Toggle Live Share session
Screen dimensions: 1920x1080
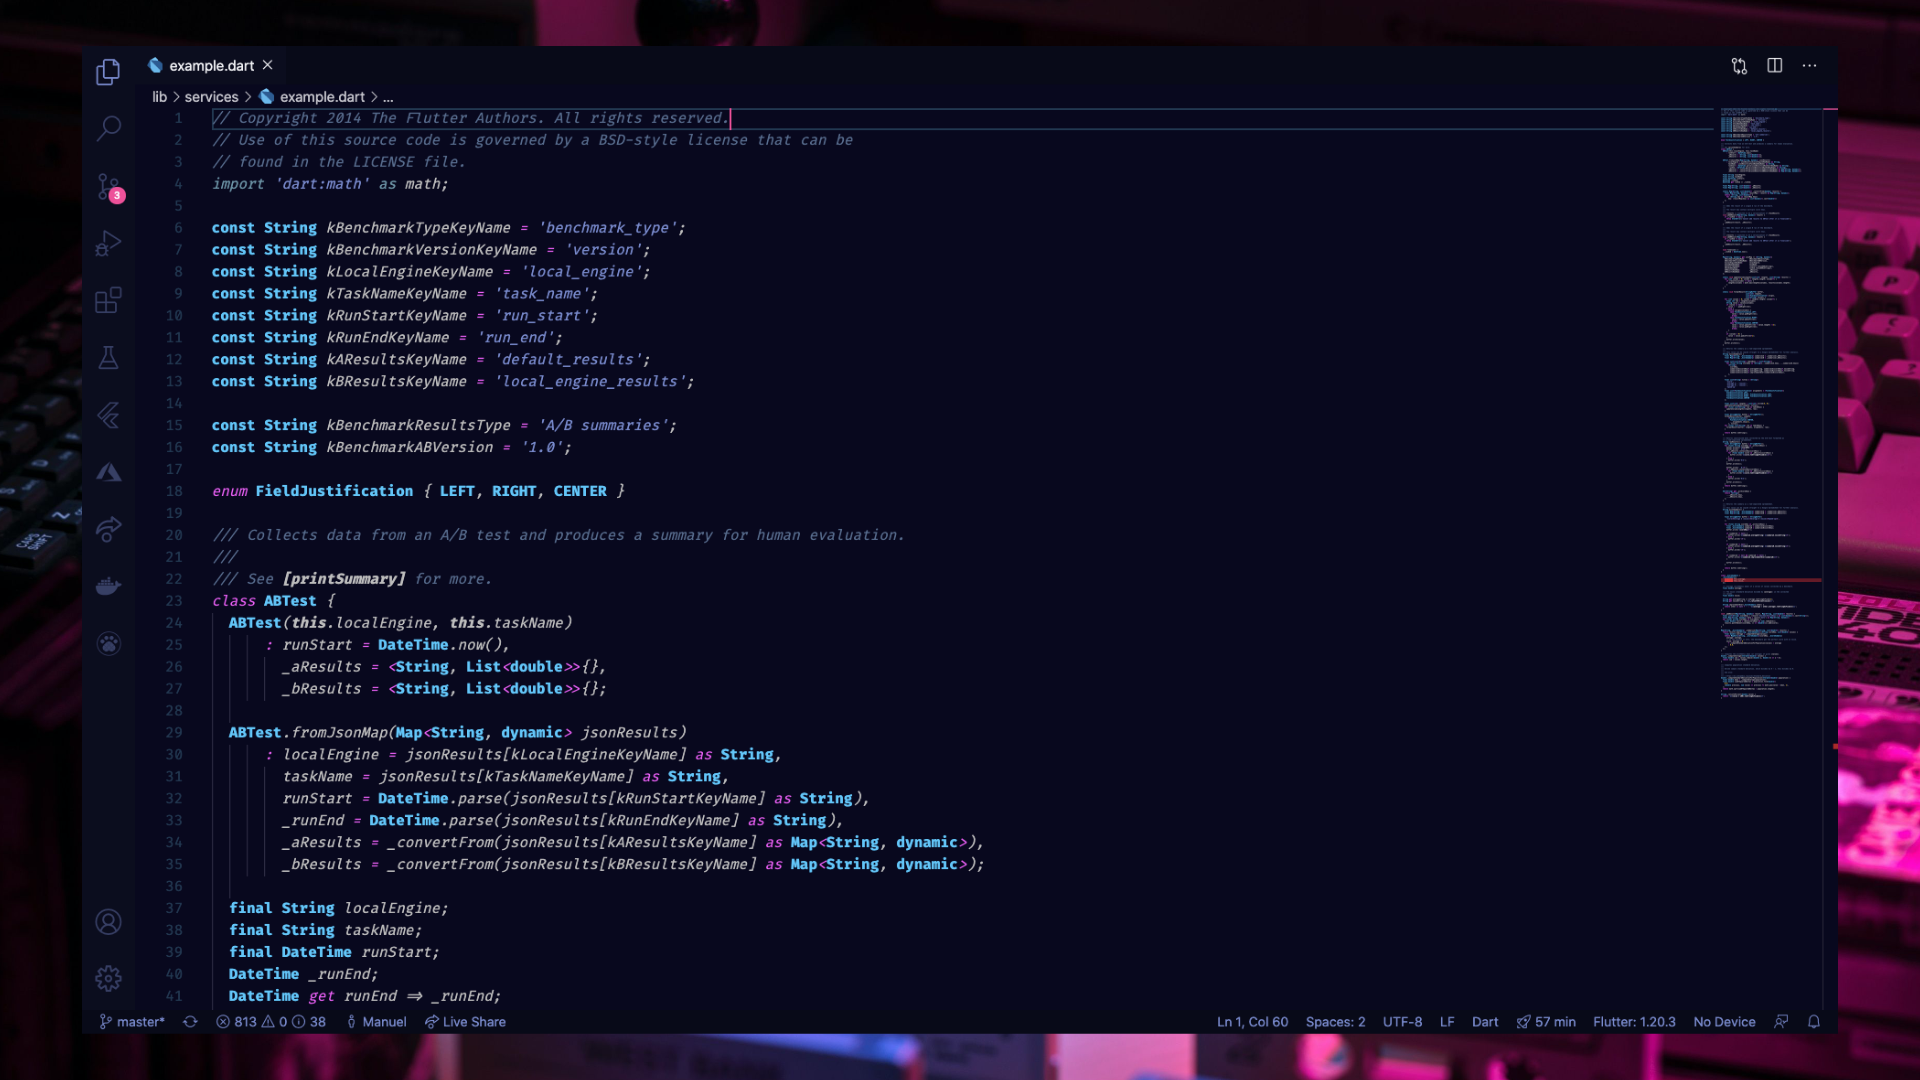(467, 1022)
